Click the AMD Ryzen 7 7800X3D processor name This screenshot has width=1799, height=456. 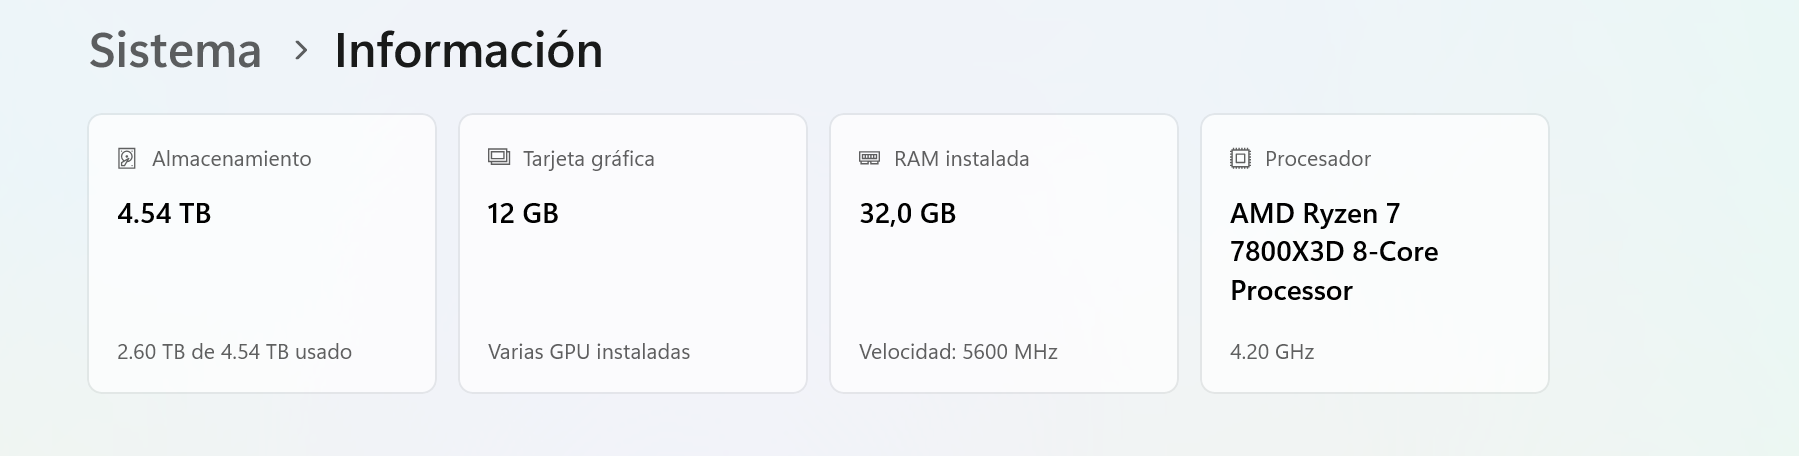(1334, 252)
